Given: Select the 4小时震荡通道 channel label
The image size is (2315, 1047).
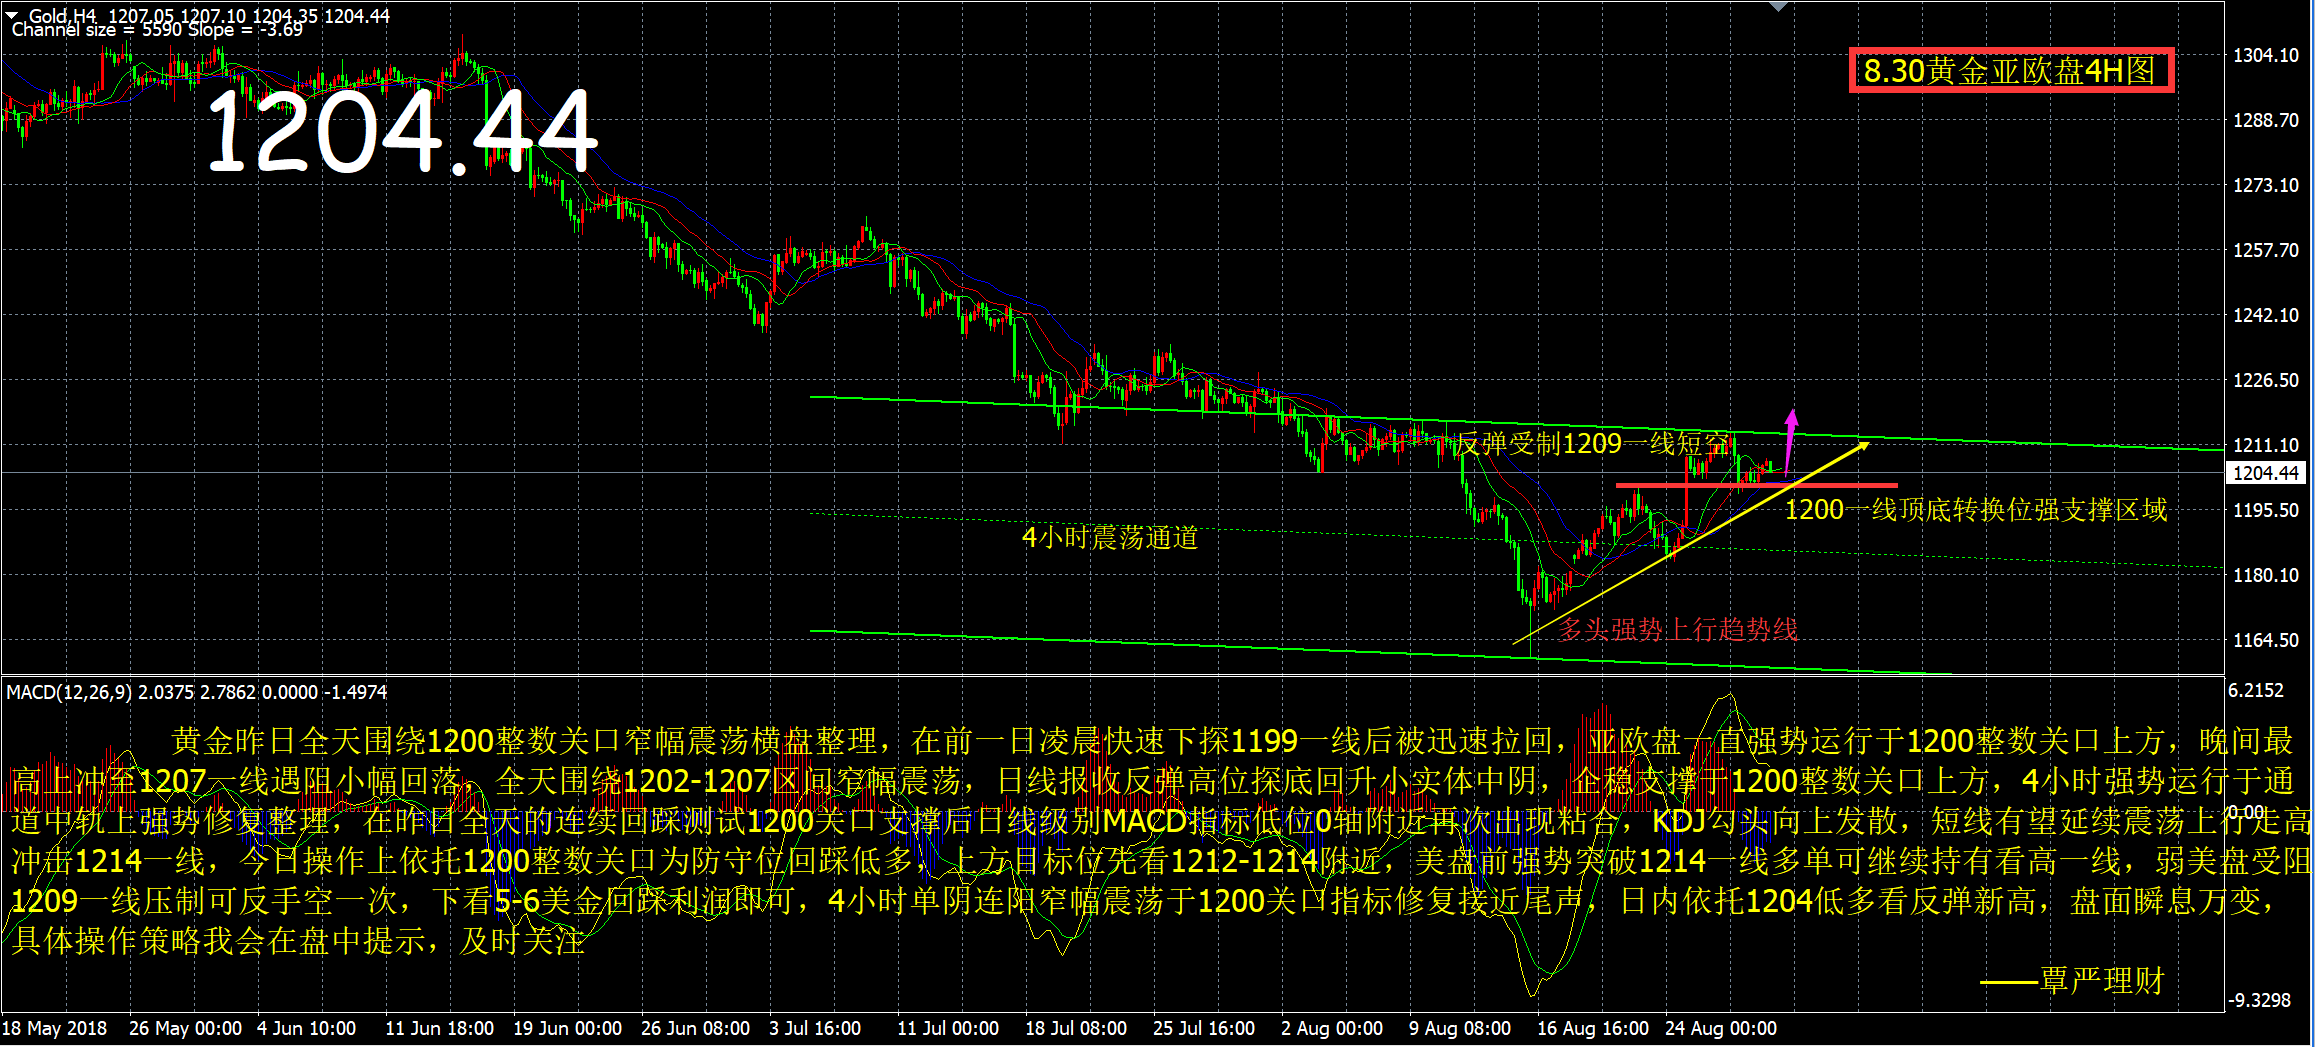Looking at the screenshot, I should 1110,538.
